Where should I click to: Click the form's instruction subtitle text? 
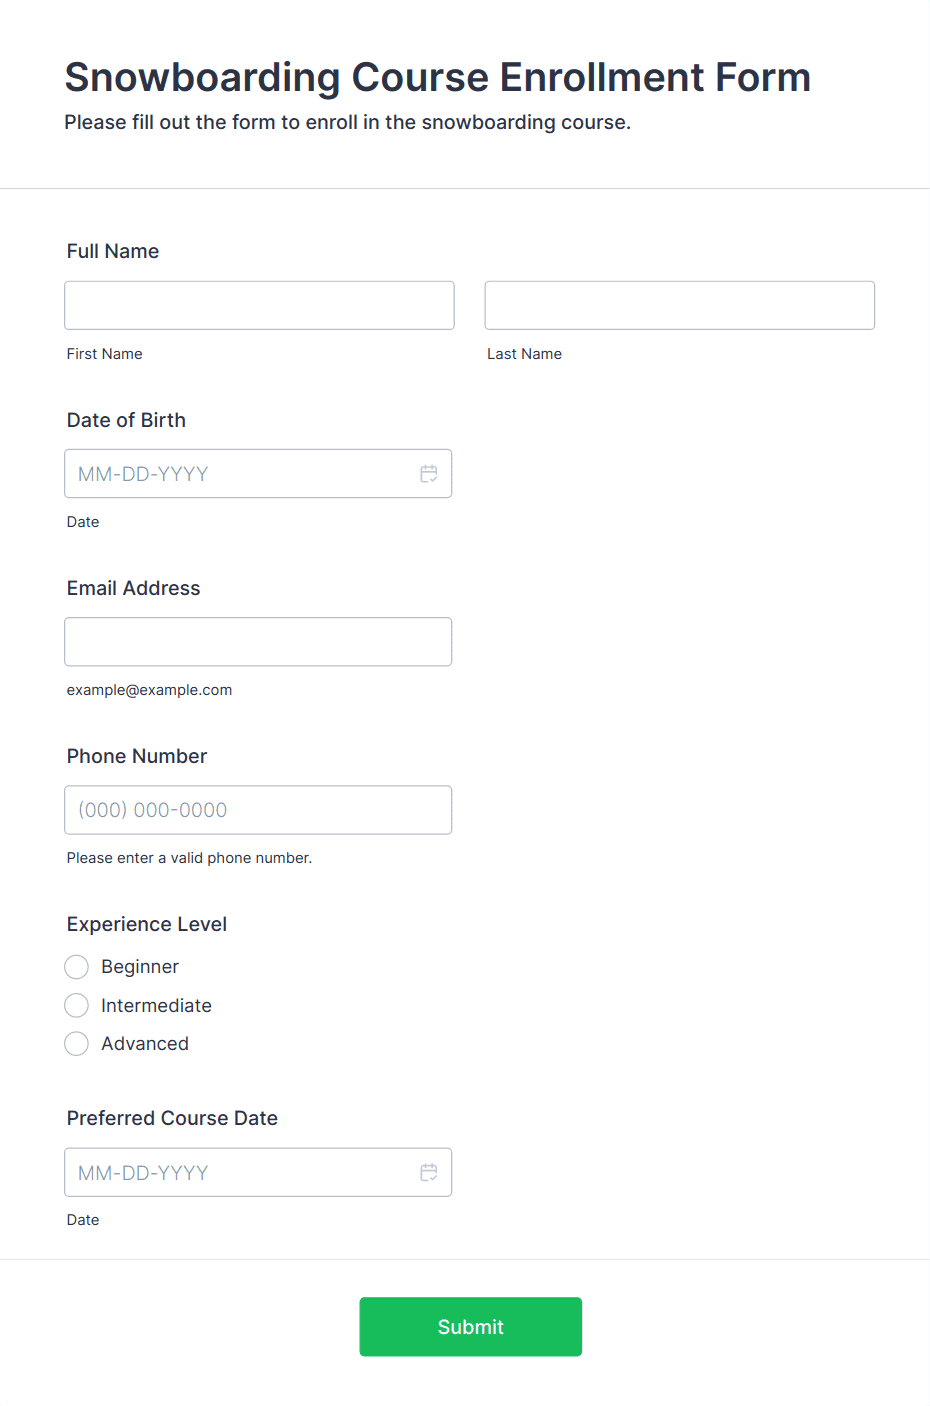point(347,122)
